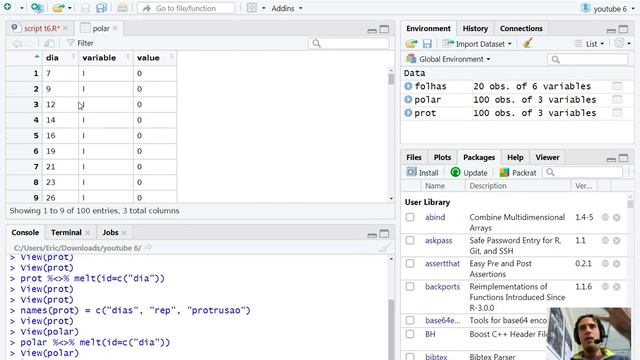Enable the assertthat package checkbox

click(410, 263)
